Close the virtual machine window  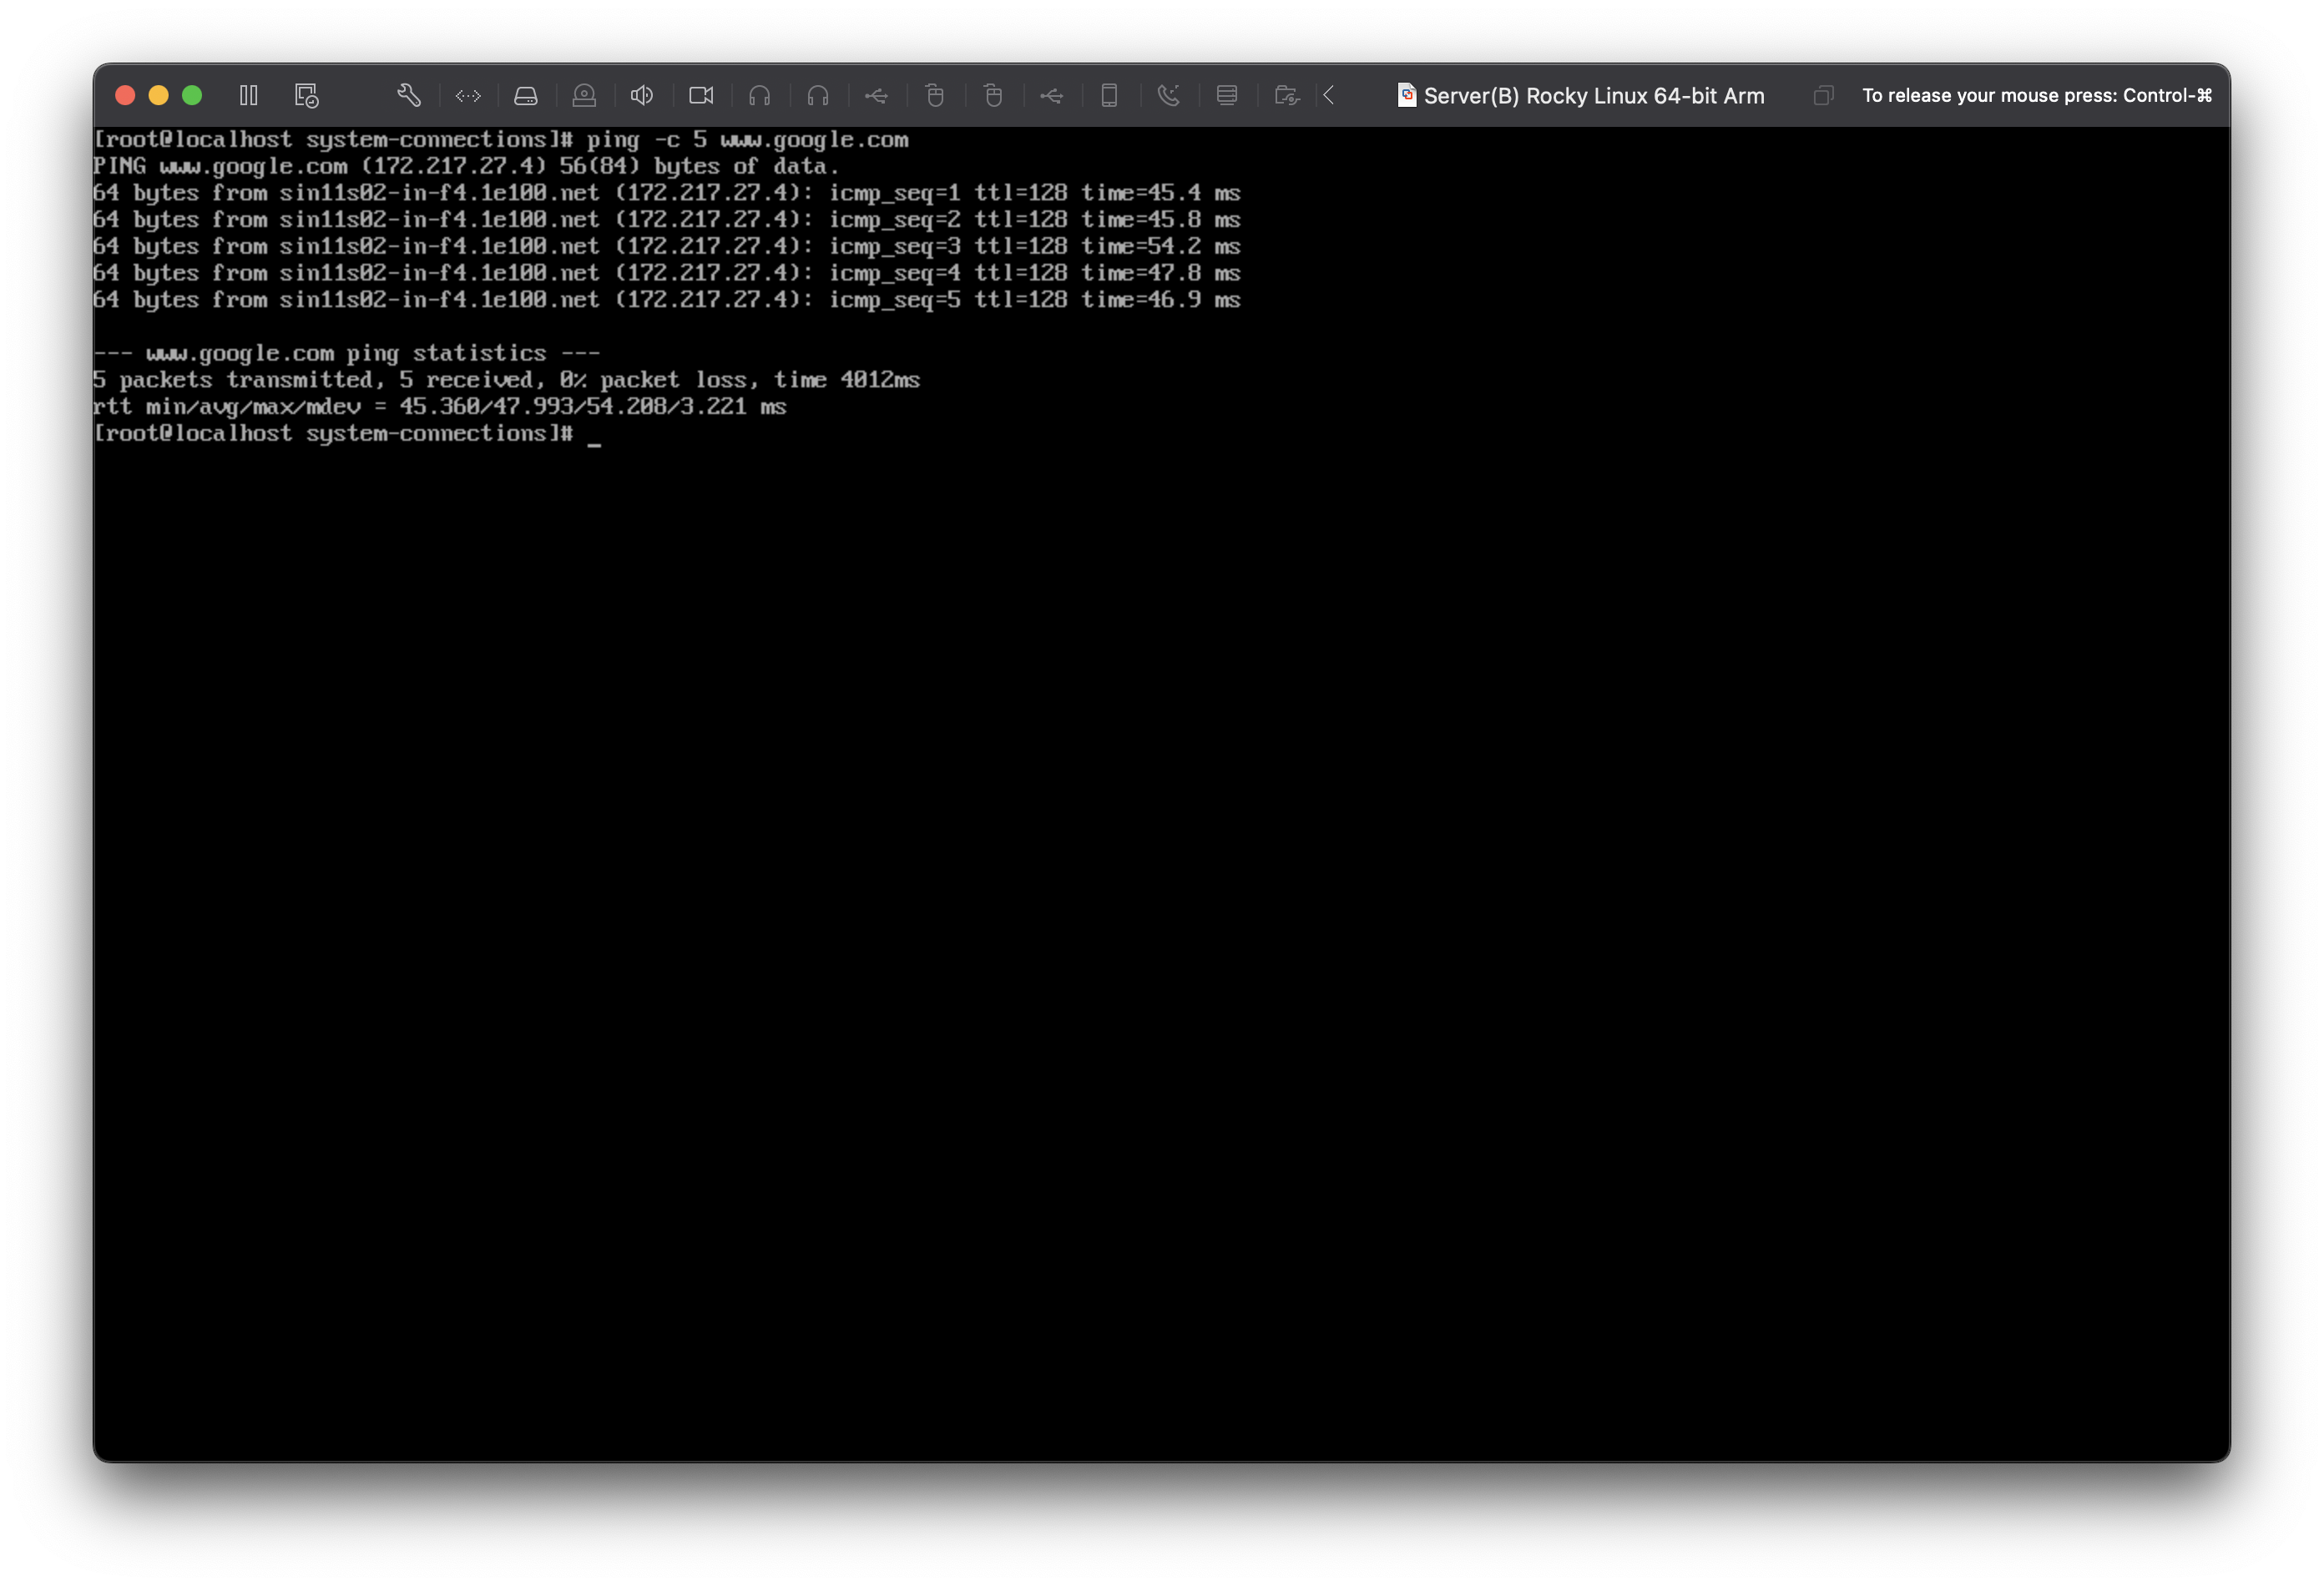coord(125,95)
